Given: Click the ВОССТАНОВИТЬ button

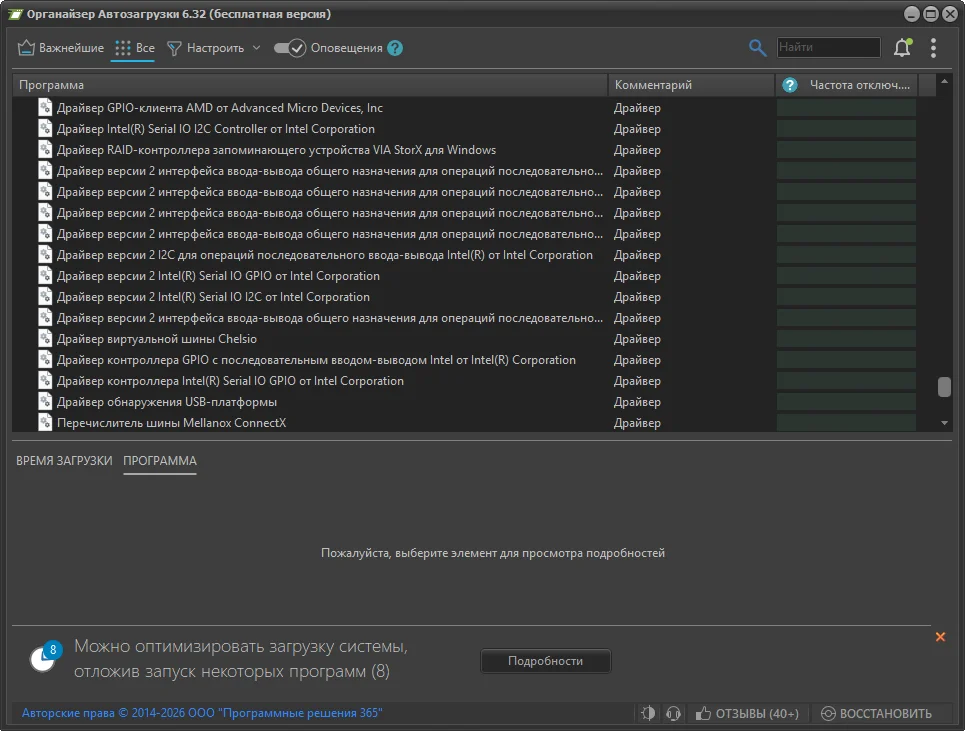Looking at the screenshot, I should (x=876, y=713).
